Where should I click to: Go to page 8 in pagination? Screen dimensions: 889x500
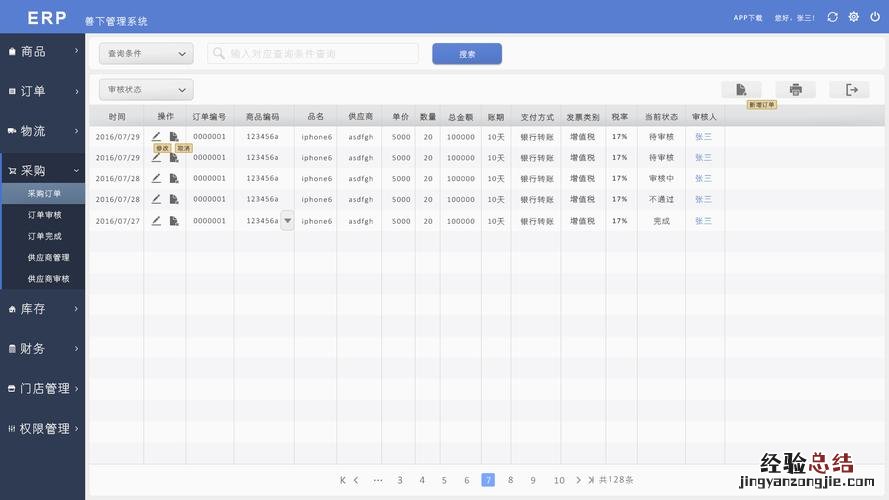click(x=510, y=480)
